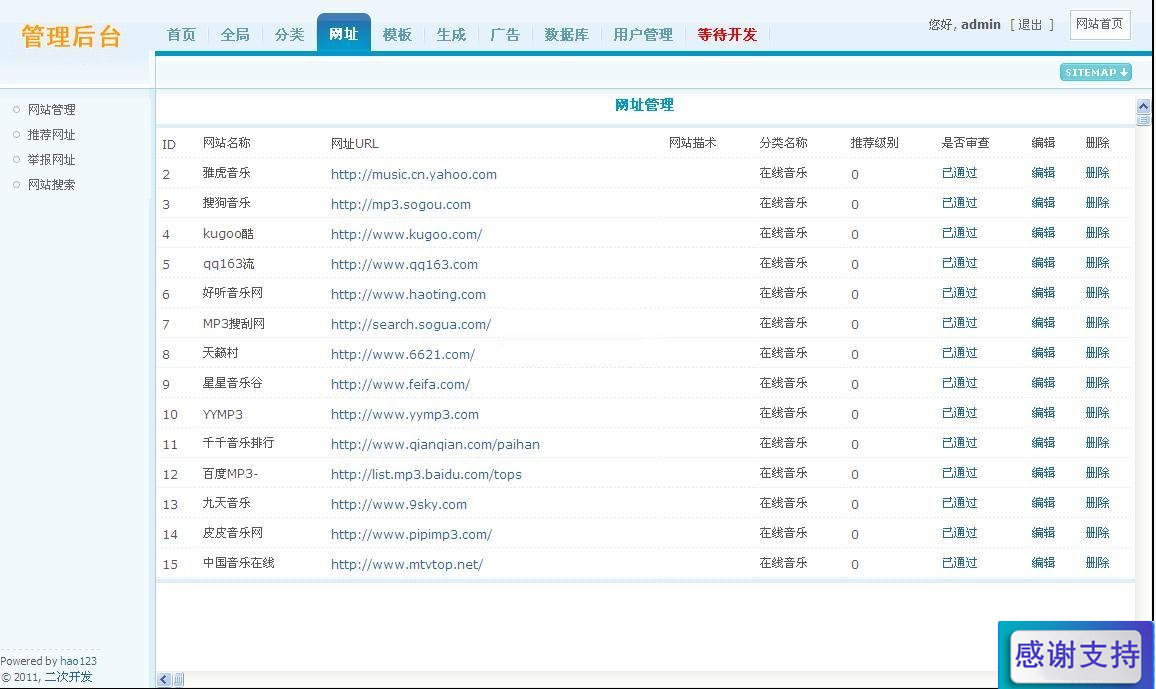The image size is (1156, 689).
Task: Delete the YYMP3 entry
Action: pyautogui.click(x=1097, y=413)
